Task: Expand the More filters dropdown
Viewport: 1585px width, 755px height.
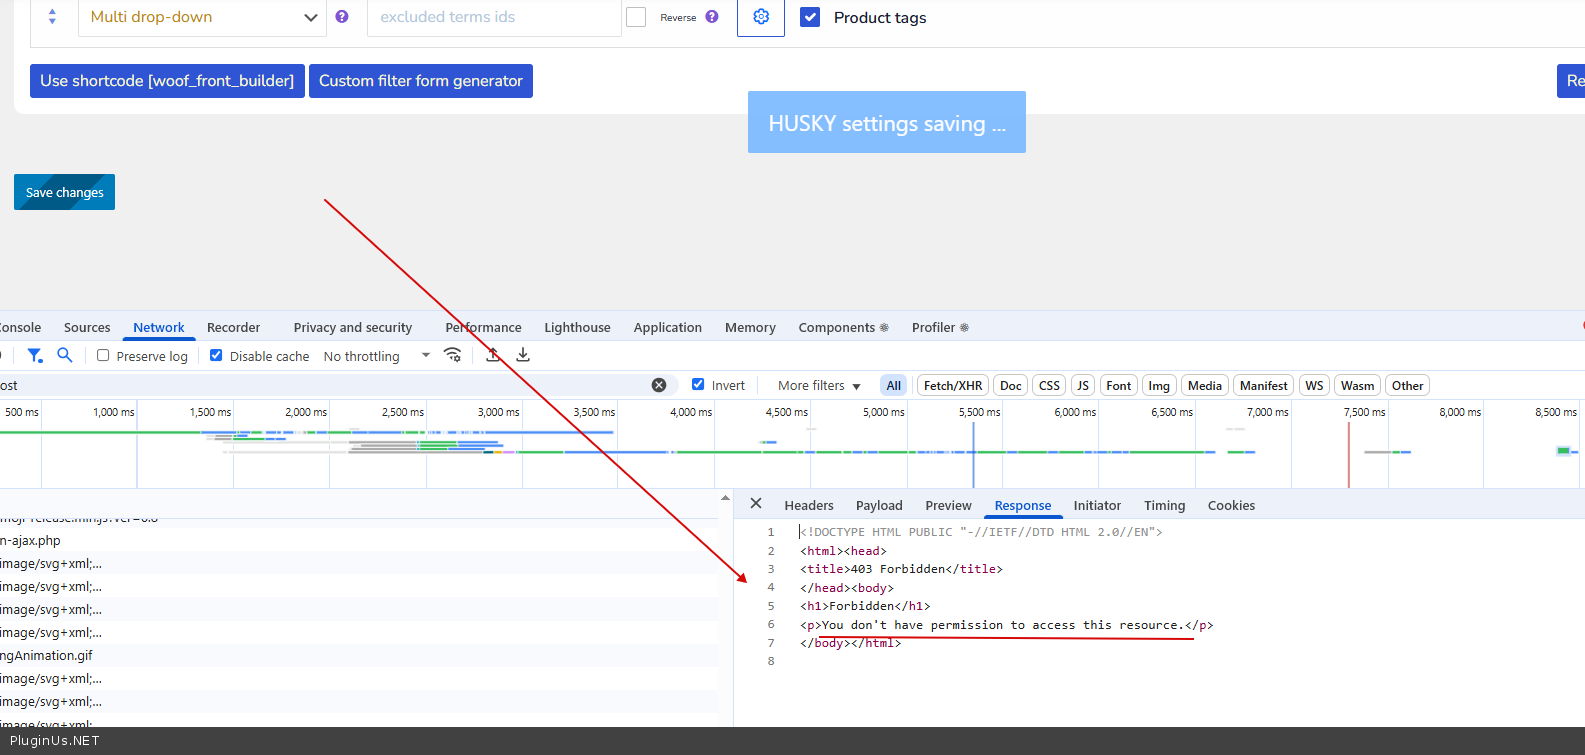Action: [x=819, y=386]
